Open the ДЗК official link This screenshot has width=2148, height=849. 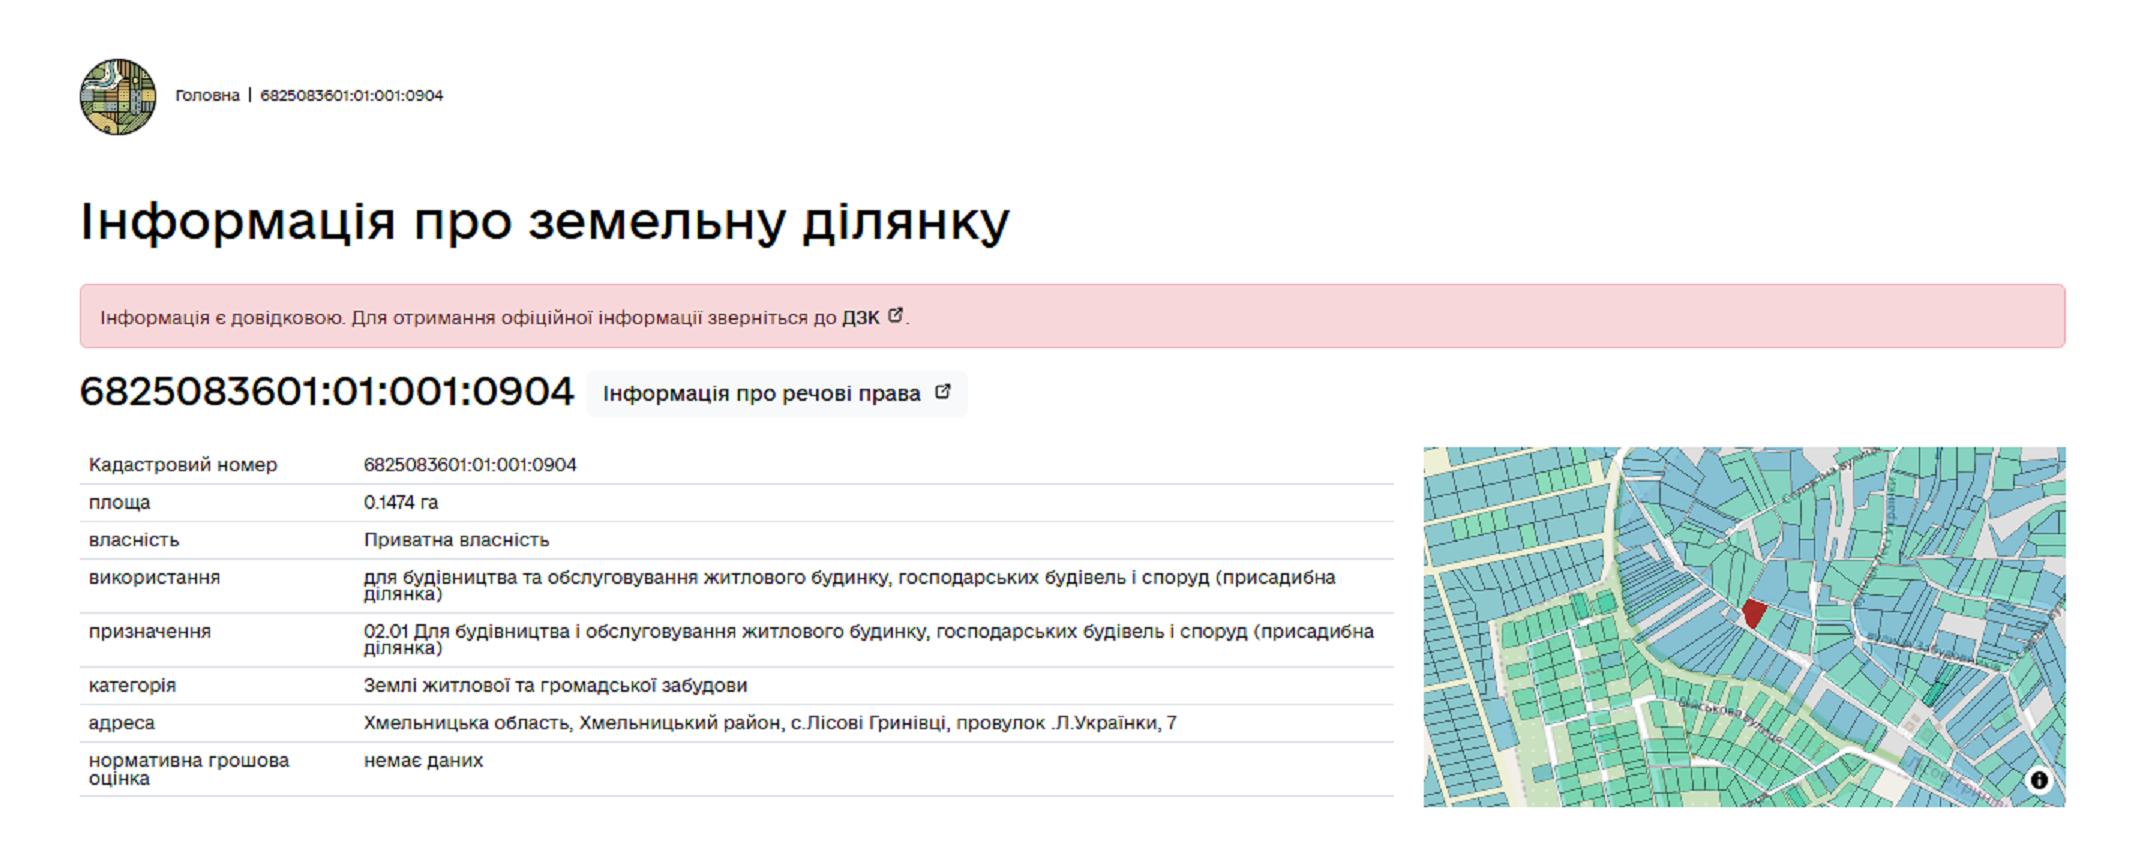[860, 318]
